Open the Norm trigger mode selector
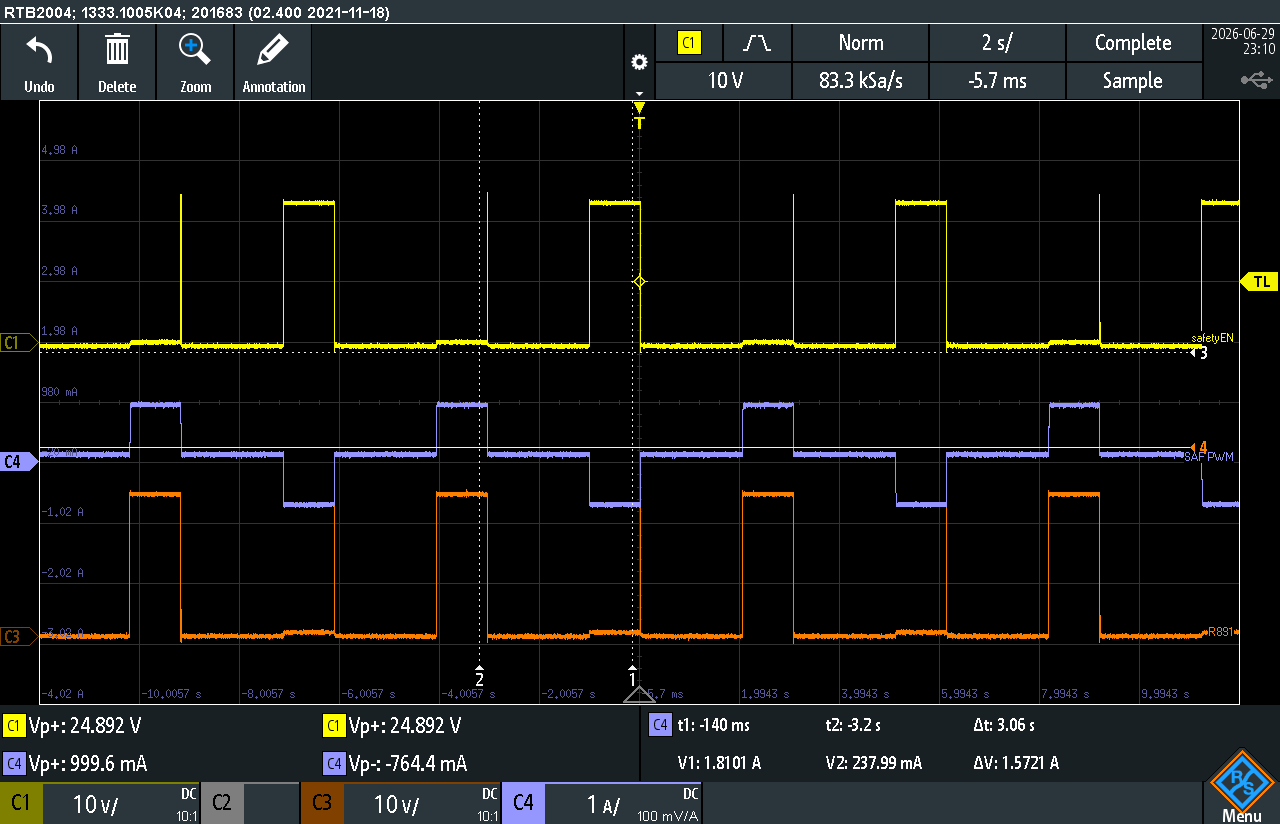 [x=860, y=43]
